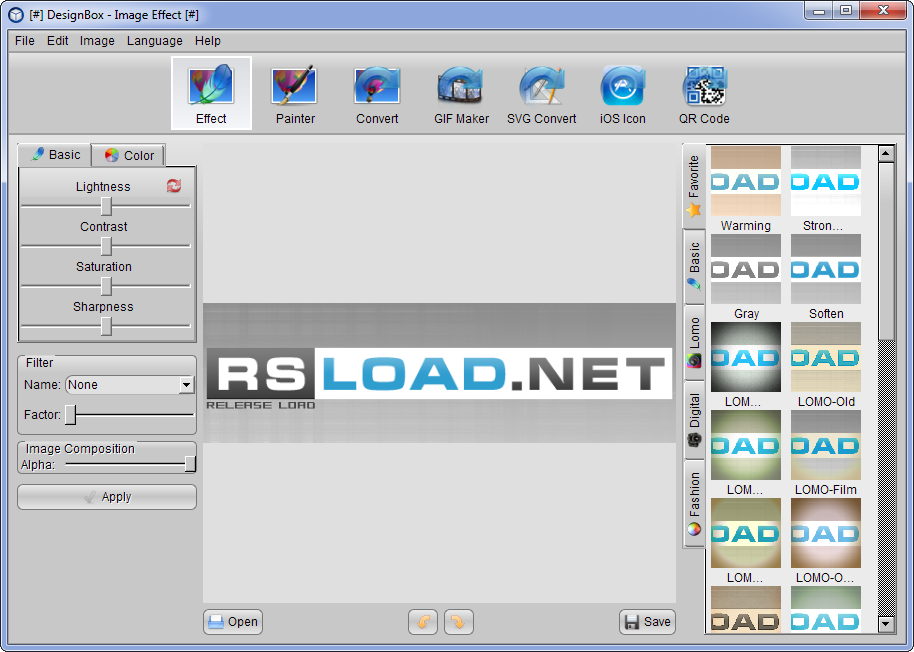Apply the LOMO-Old effect thumbnail
This screenshot has height=652, width=914.
tap(825, 357)
